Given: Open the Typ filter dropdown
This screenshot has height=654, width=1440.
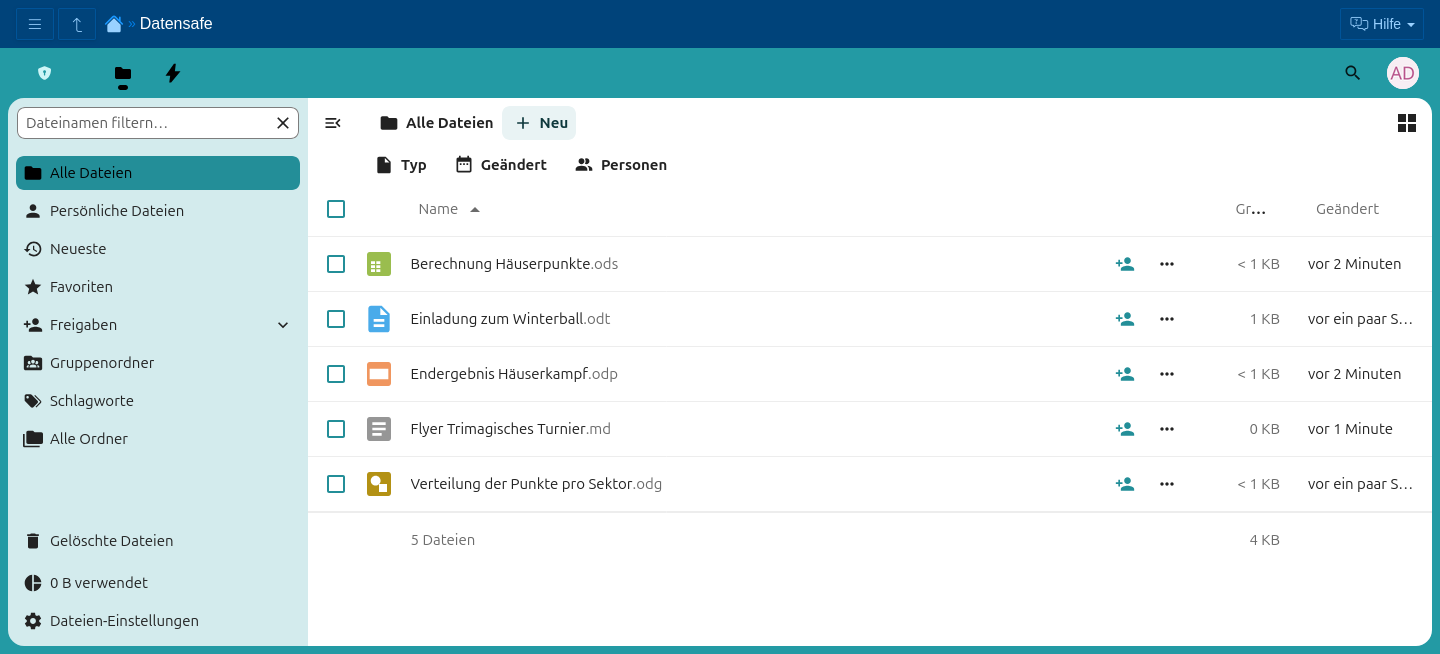Looking at the screenshot, I should (x=401, y=165).
